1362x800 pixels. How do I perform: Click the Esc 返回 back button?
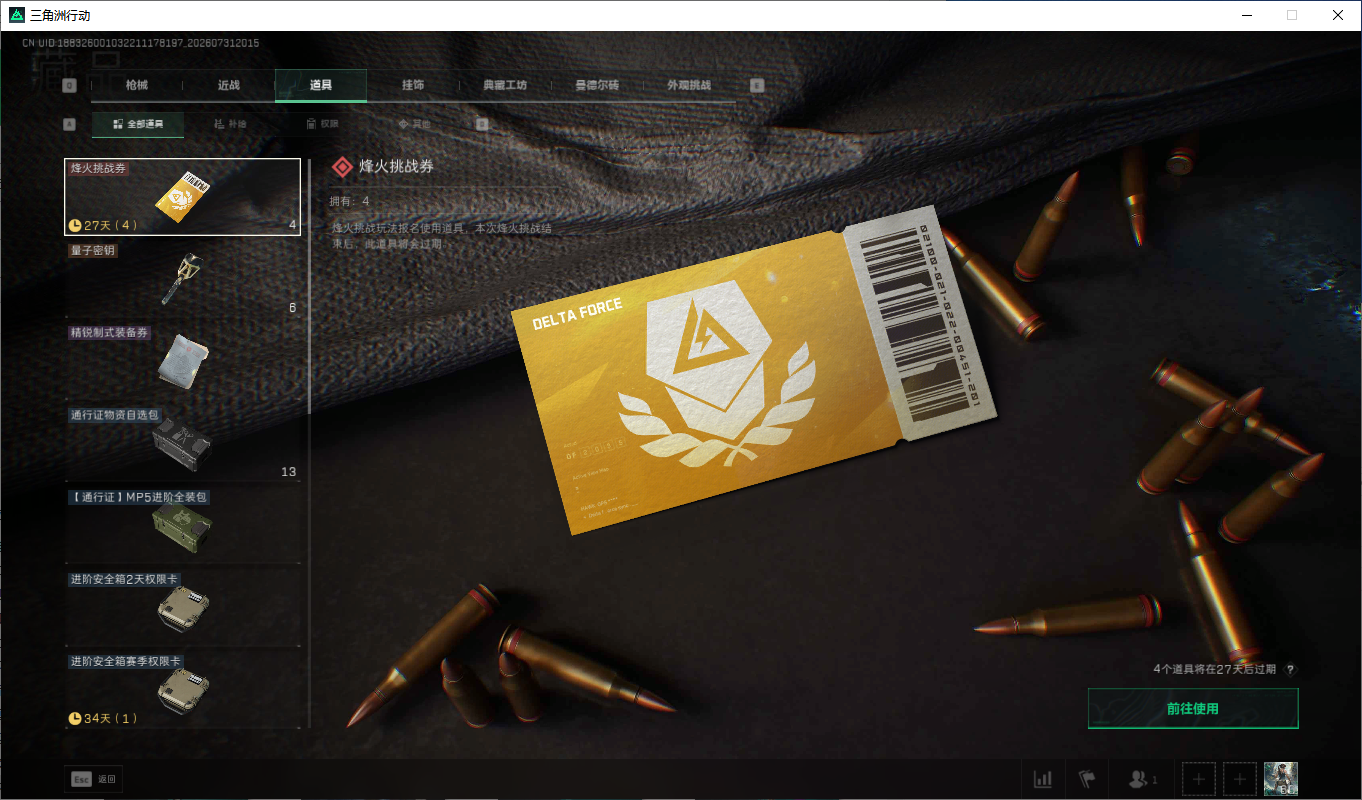(94, 779)
